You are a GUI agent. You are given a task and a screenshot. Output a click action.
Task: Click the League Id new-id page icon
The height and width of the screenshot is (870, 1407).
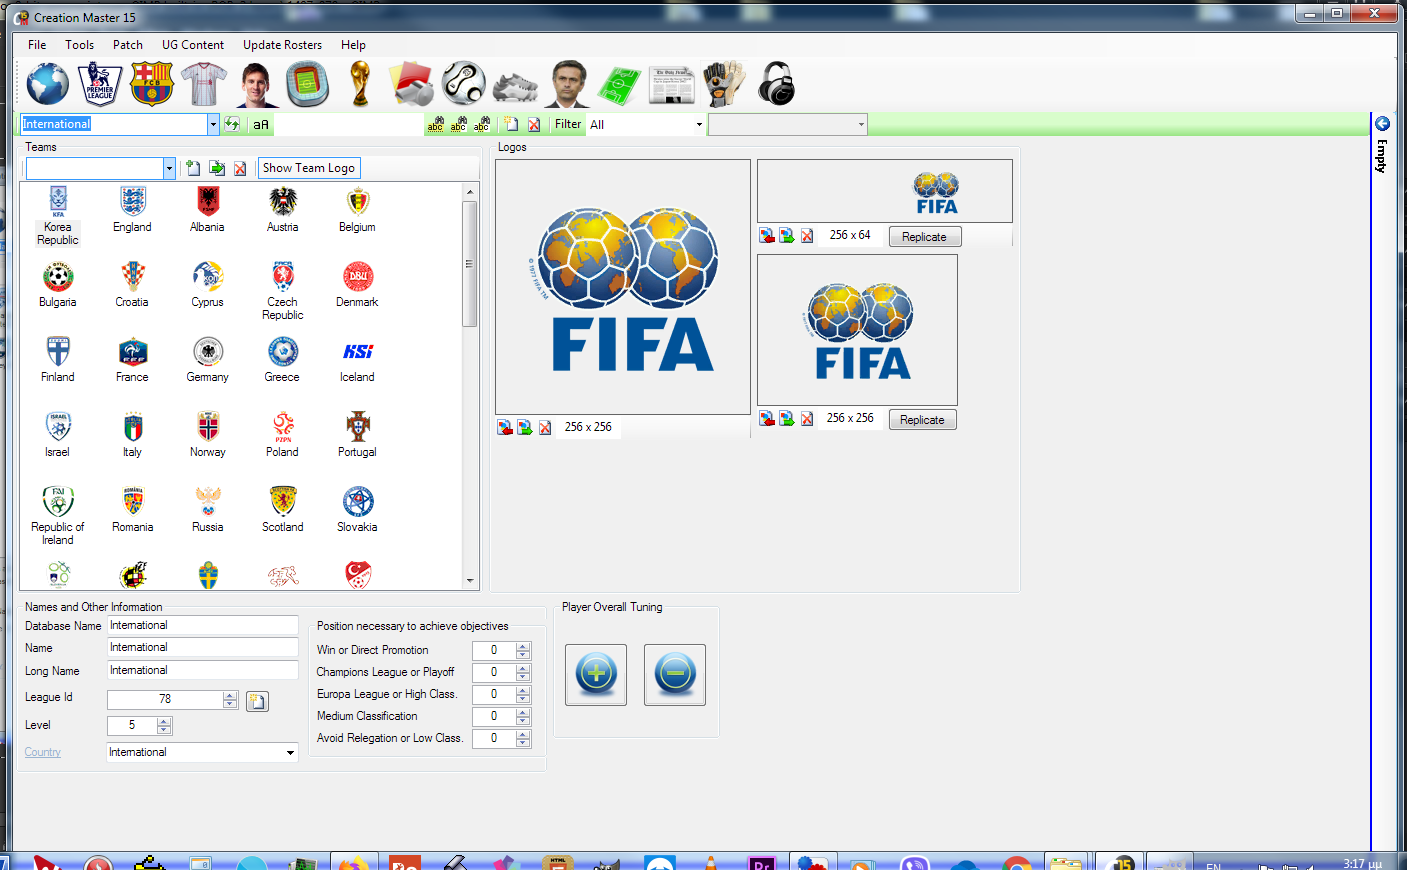coord(257,701)
